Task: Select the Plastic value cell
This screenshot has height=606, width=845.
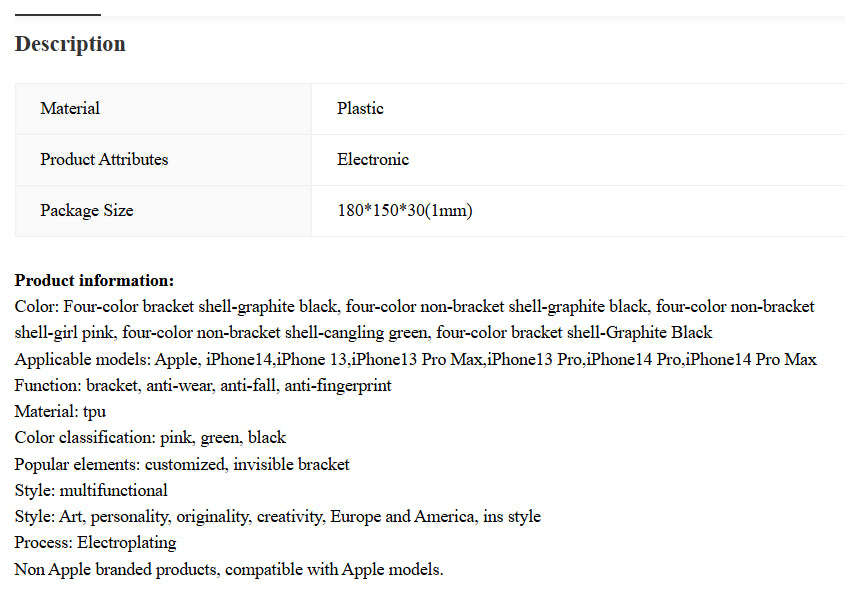Action: [360, 108]
